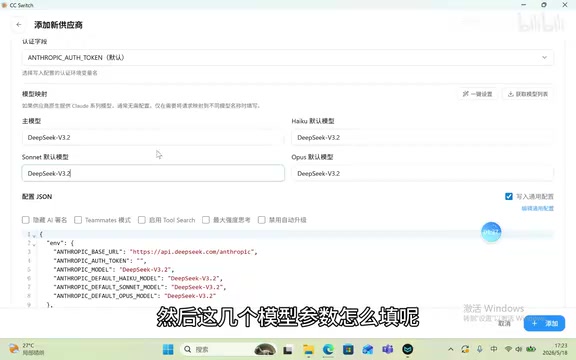The width and height of the screenshot is (576, 360).
Task: Click the ANTHROPIC_DEFAULT_HAIKU_MODEL JSON line
Action: coord(138,278)
